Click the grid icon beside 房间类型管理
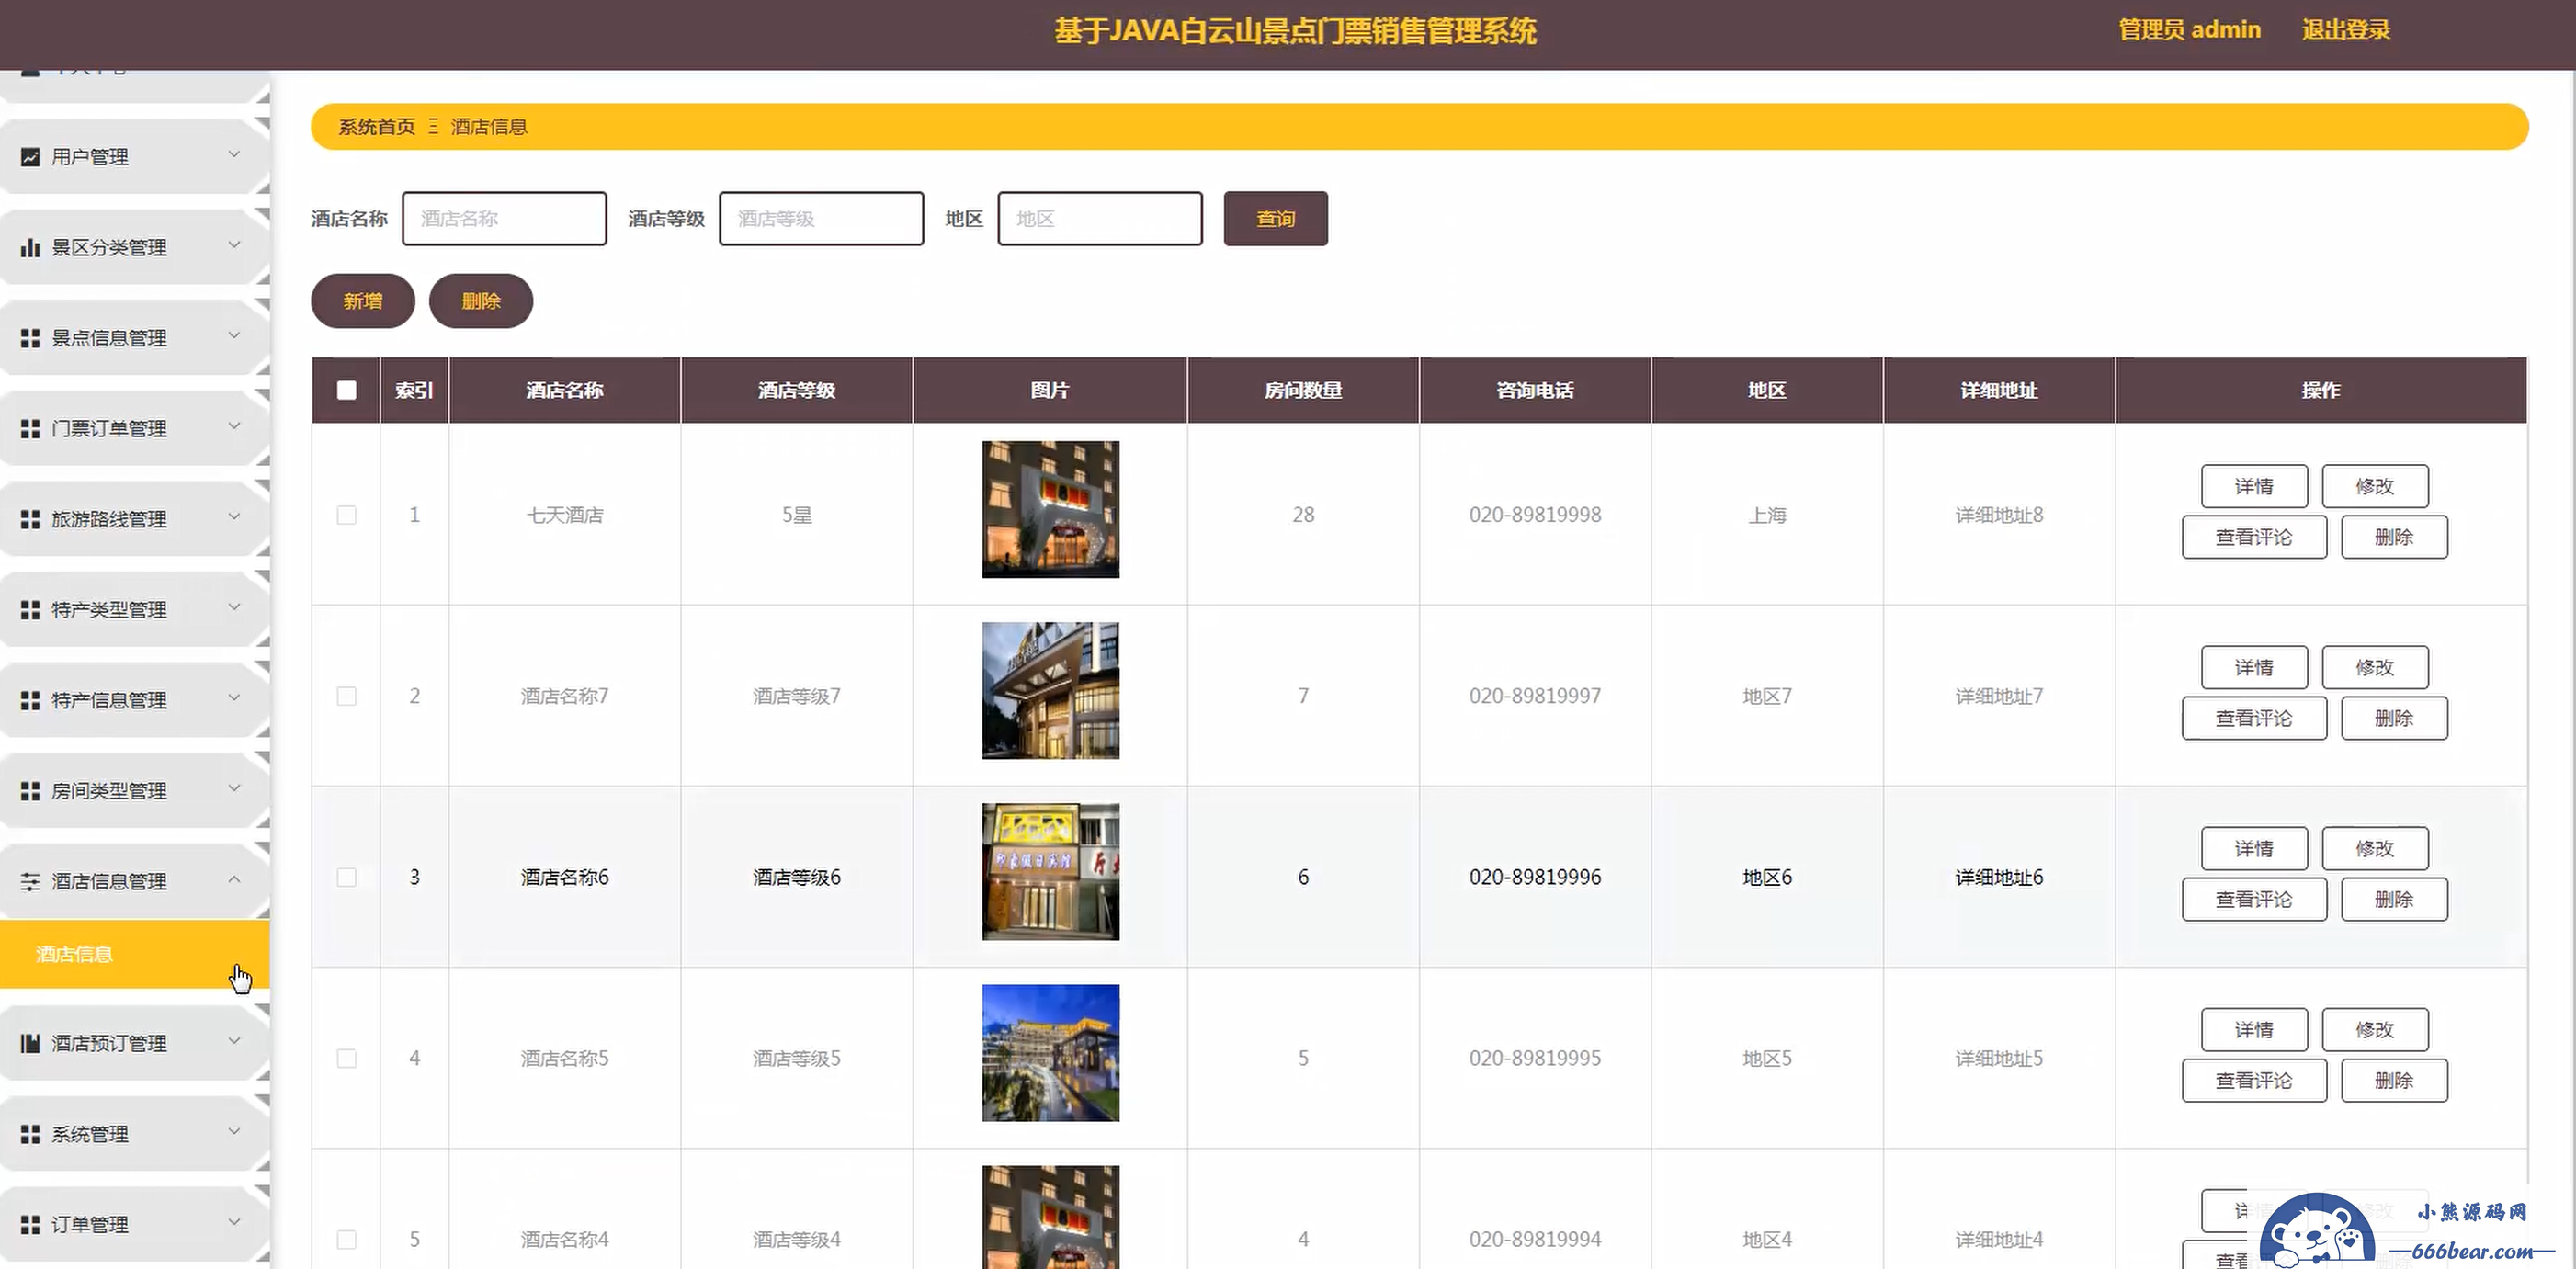 pyautogui.click(x=31, y=791)
